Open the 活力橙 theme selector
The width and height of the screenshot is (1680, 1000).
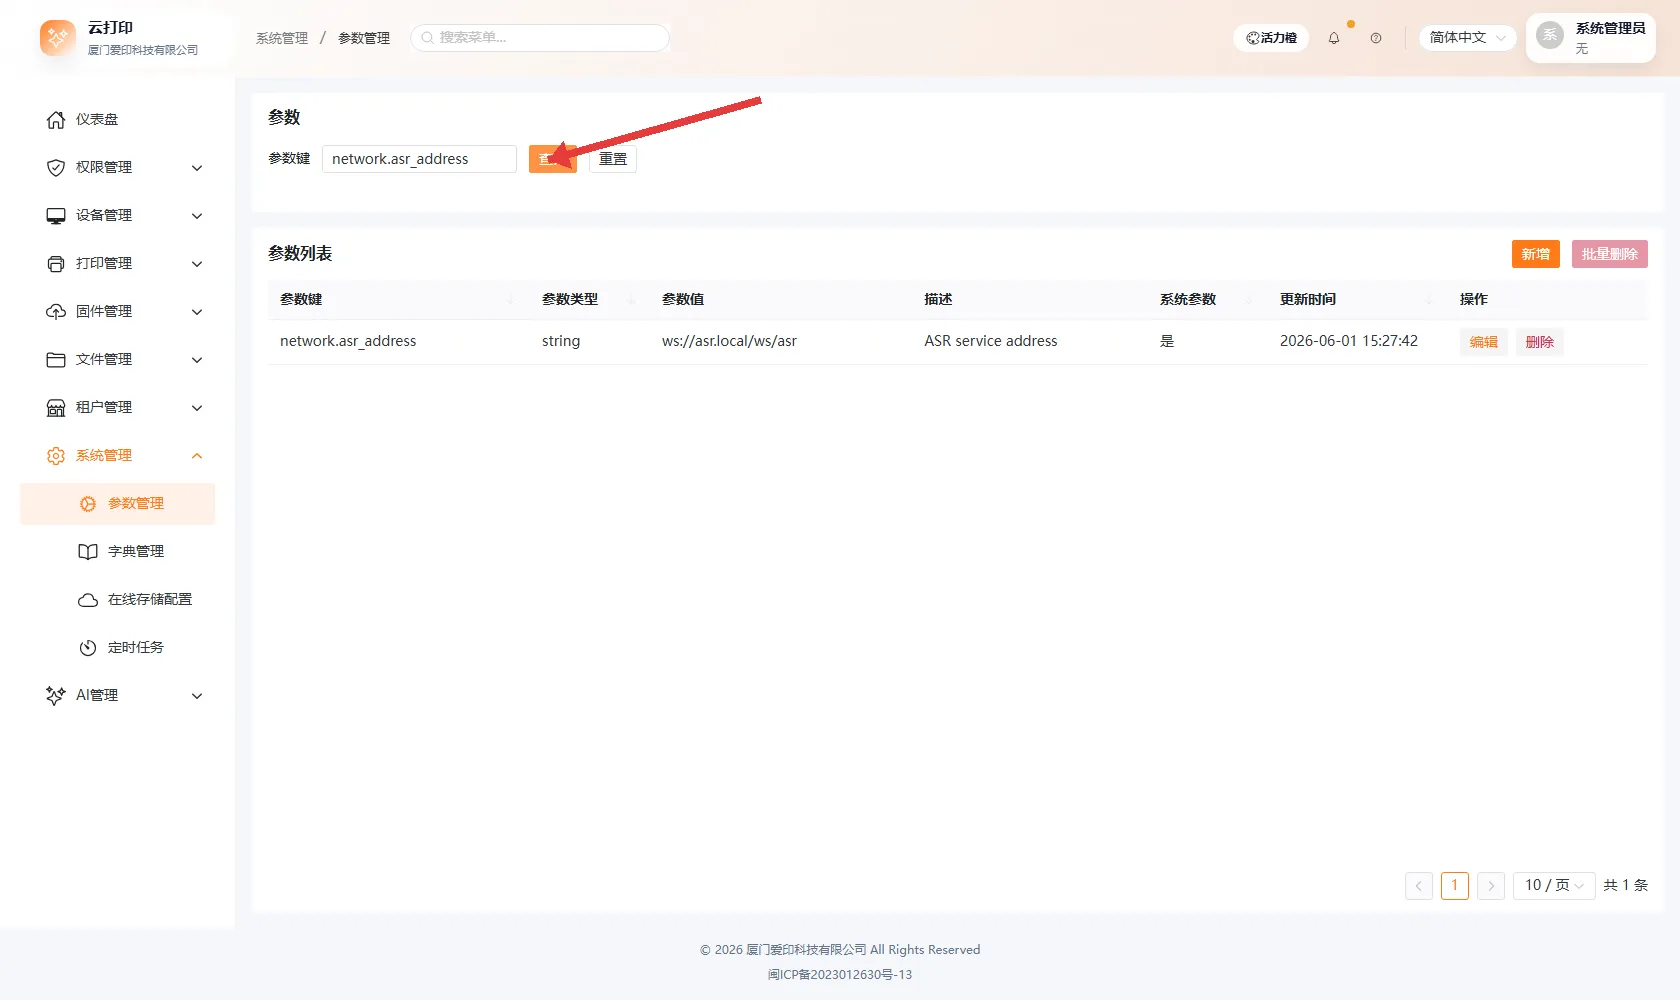(x=1271, y=38)
